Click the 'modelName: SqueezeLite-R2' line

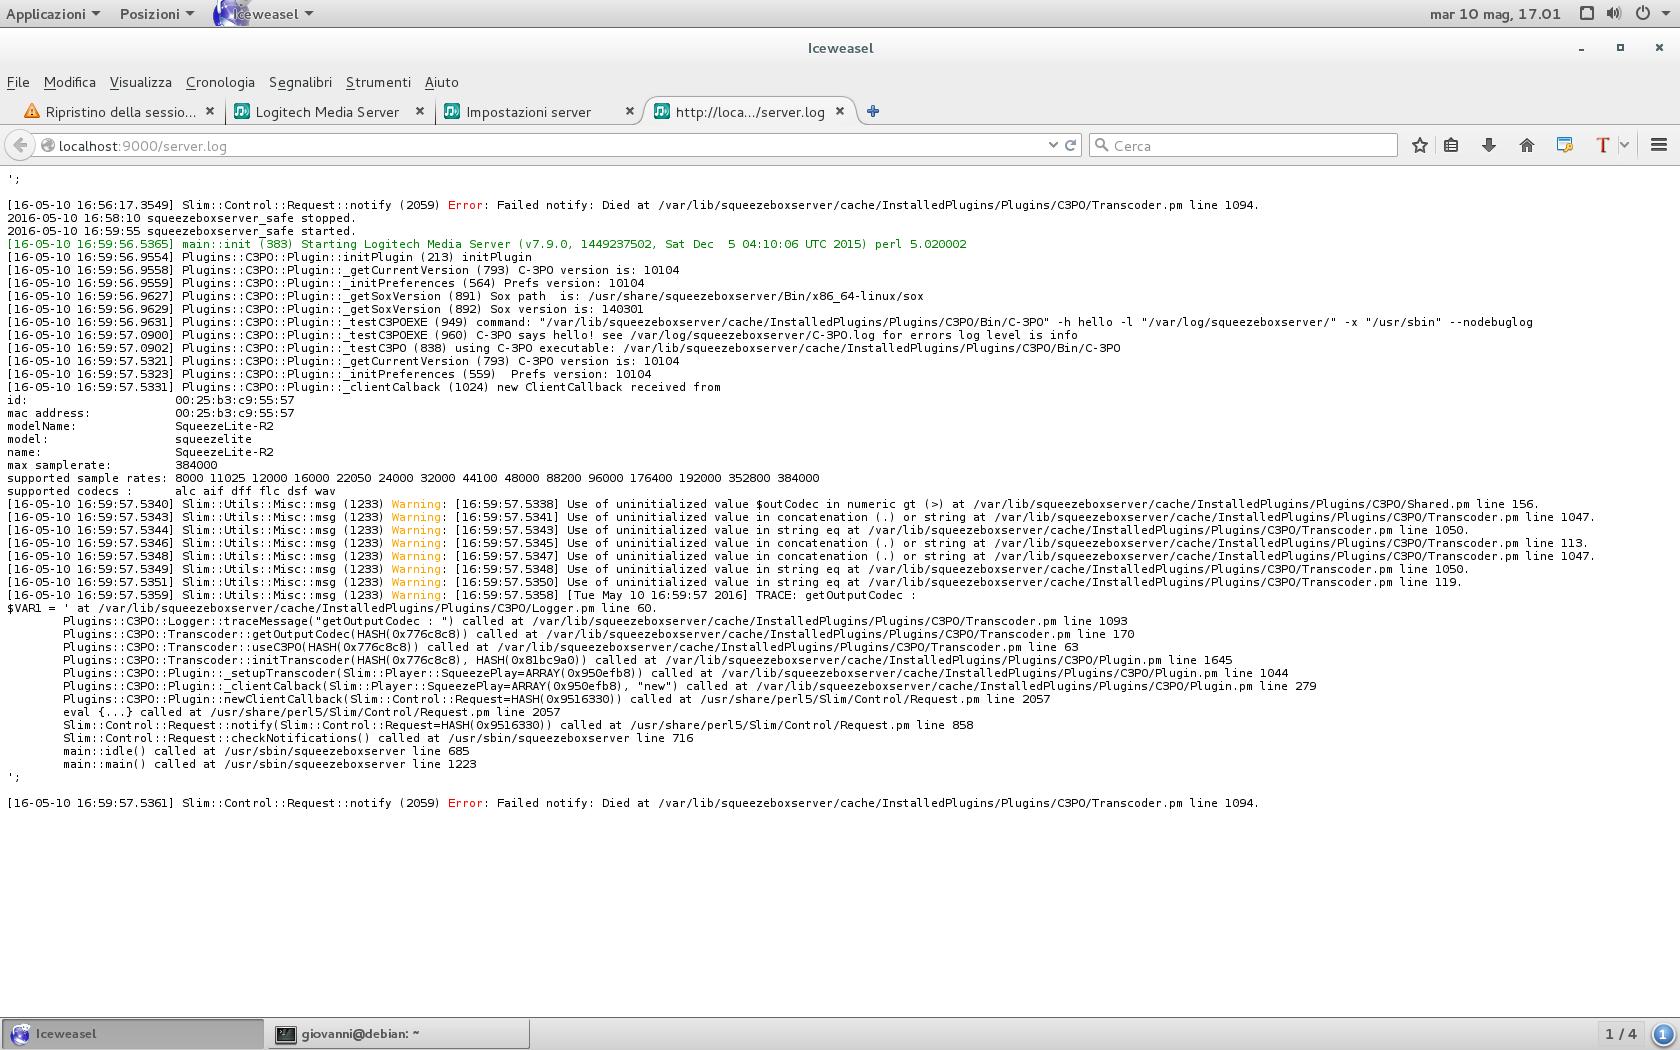pos(140,426)
